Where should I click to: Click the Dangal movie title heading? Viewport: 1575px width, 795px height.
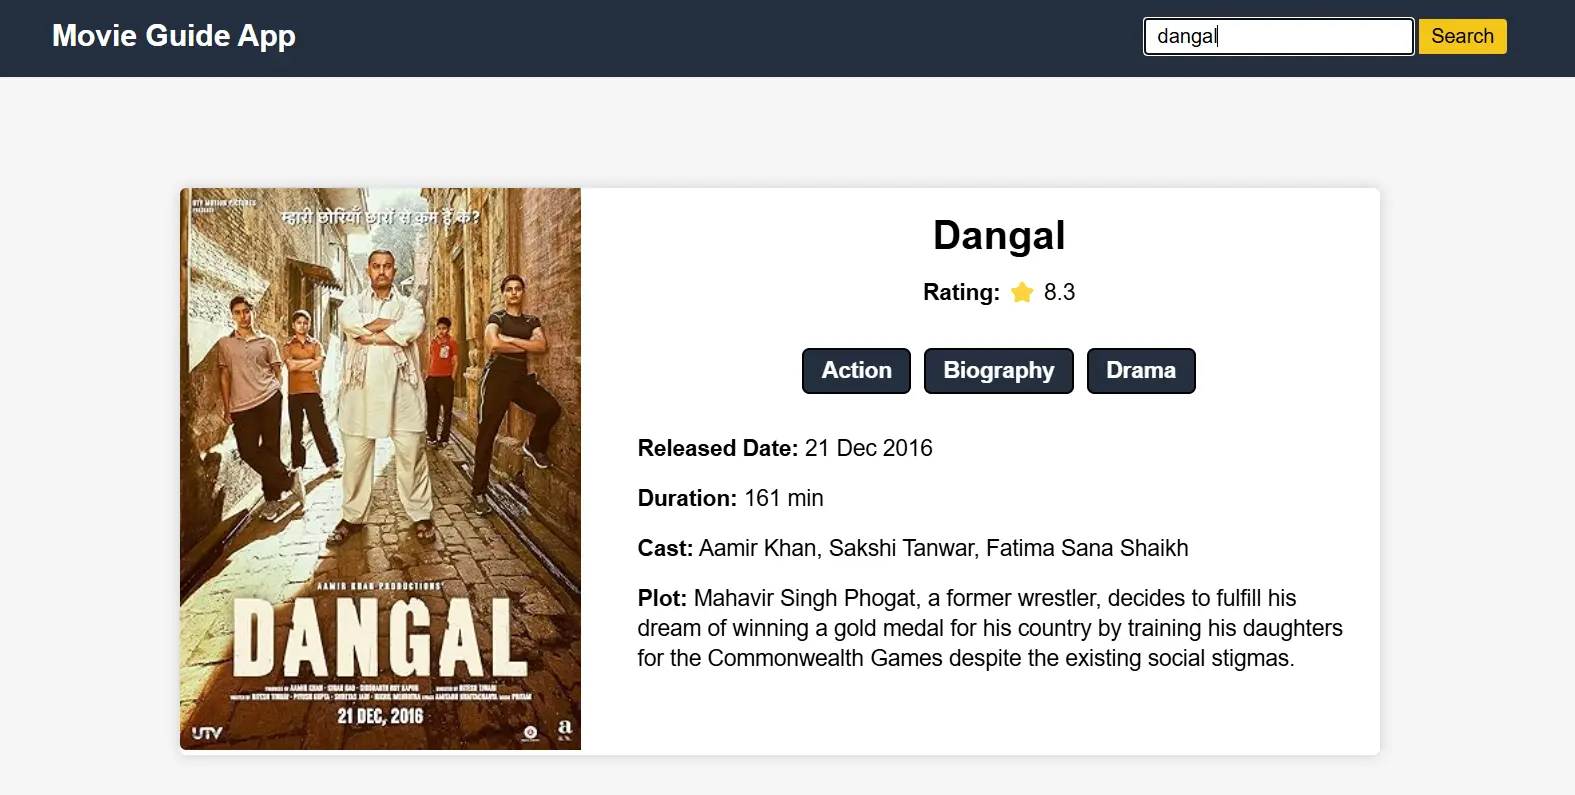pyautogui.click(x=999, y=236)
